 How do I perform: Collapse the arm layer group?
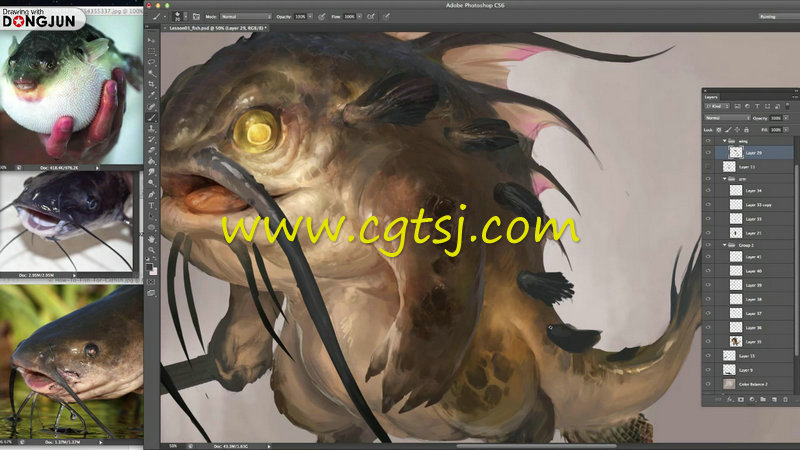724,179
